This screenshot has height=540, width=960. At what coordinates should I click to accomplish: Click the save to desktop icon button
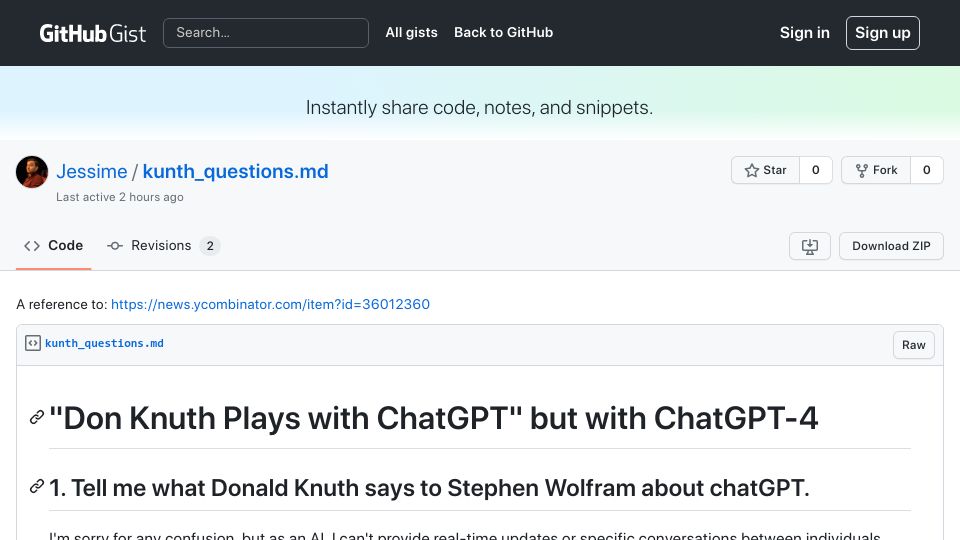809,246
